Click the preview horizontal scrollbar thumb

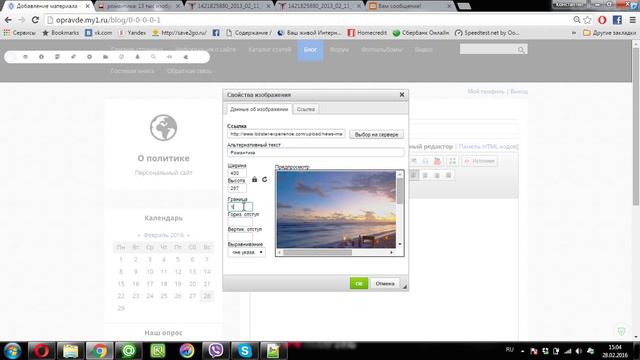point(318,253)
